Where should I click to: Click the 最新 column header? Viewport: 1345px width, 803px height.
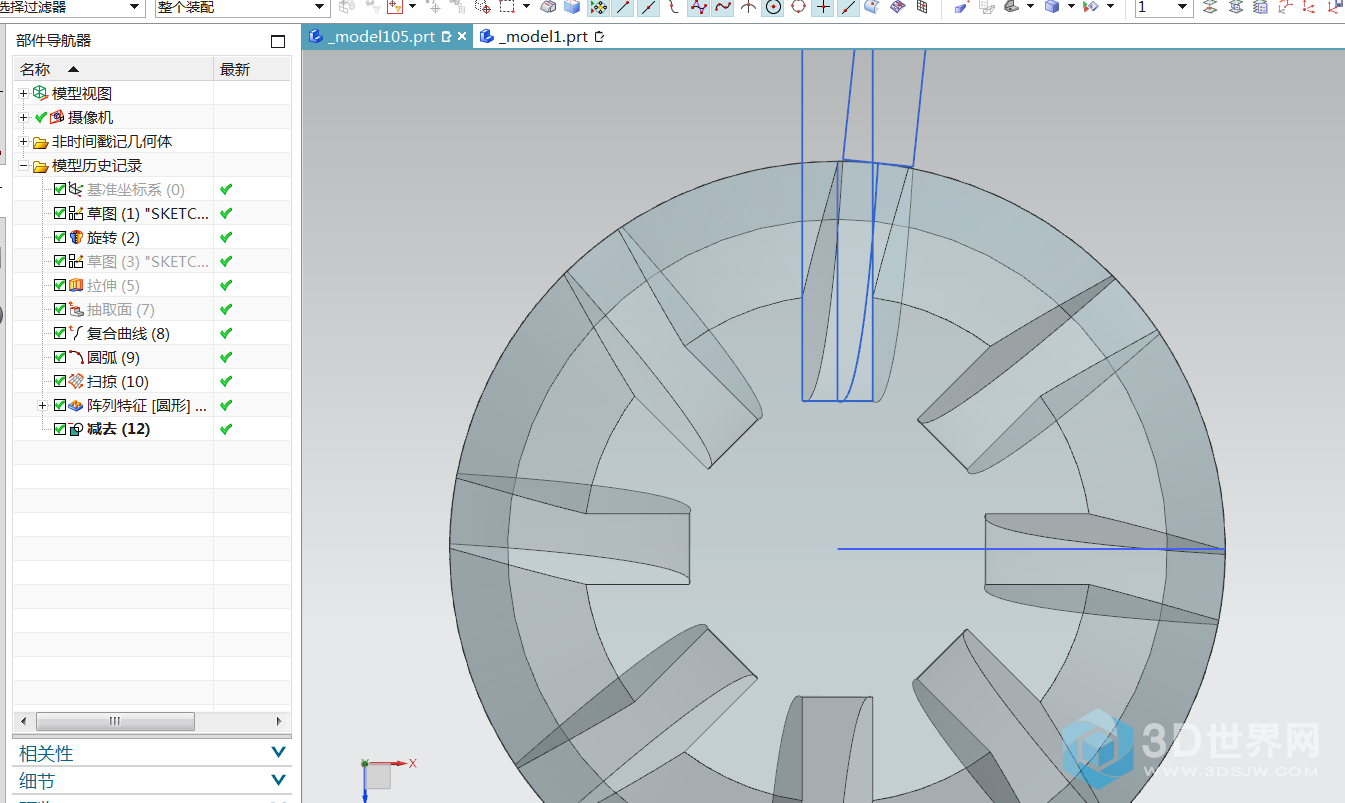click(252, 69)
